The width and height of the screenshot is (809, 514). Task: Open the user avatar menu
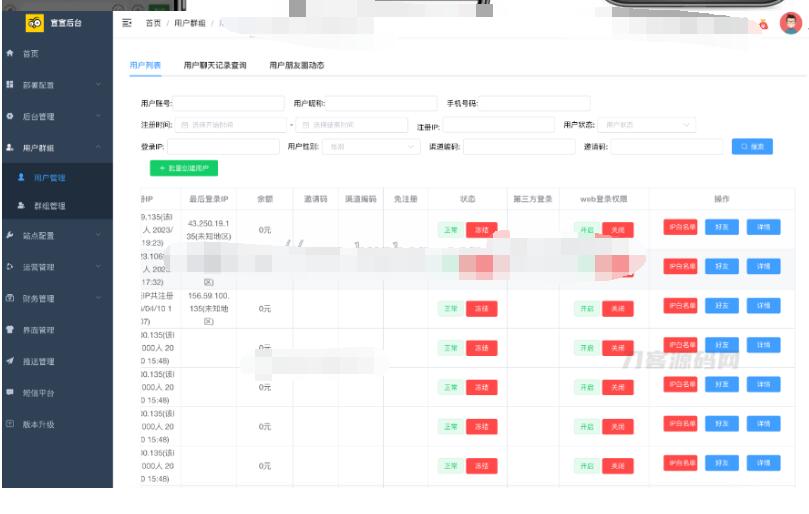790,23
